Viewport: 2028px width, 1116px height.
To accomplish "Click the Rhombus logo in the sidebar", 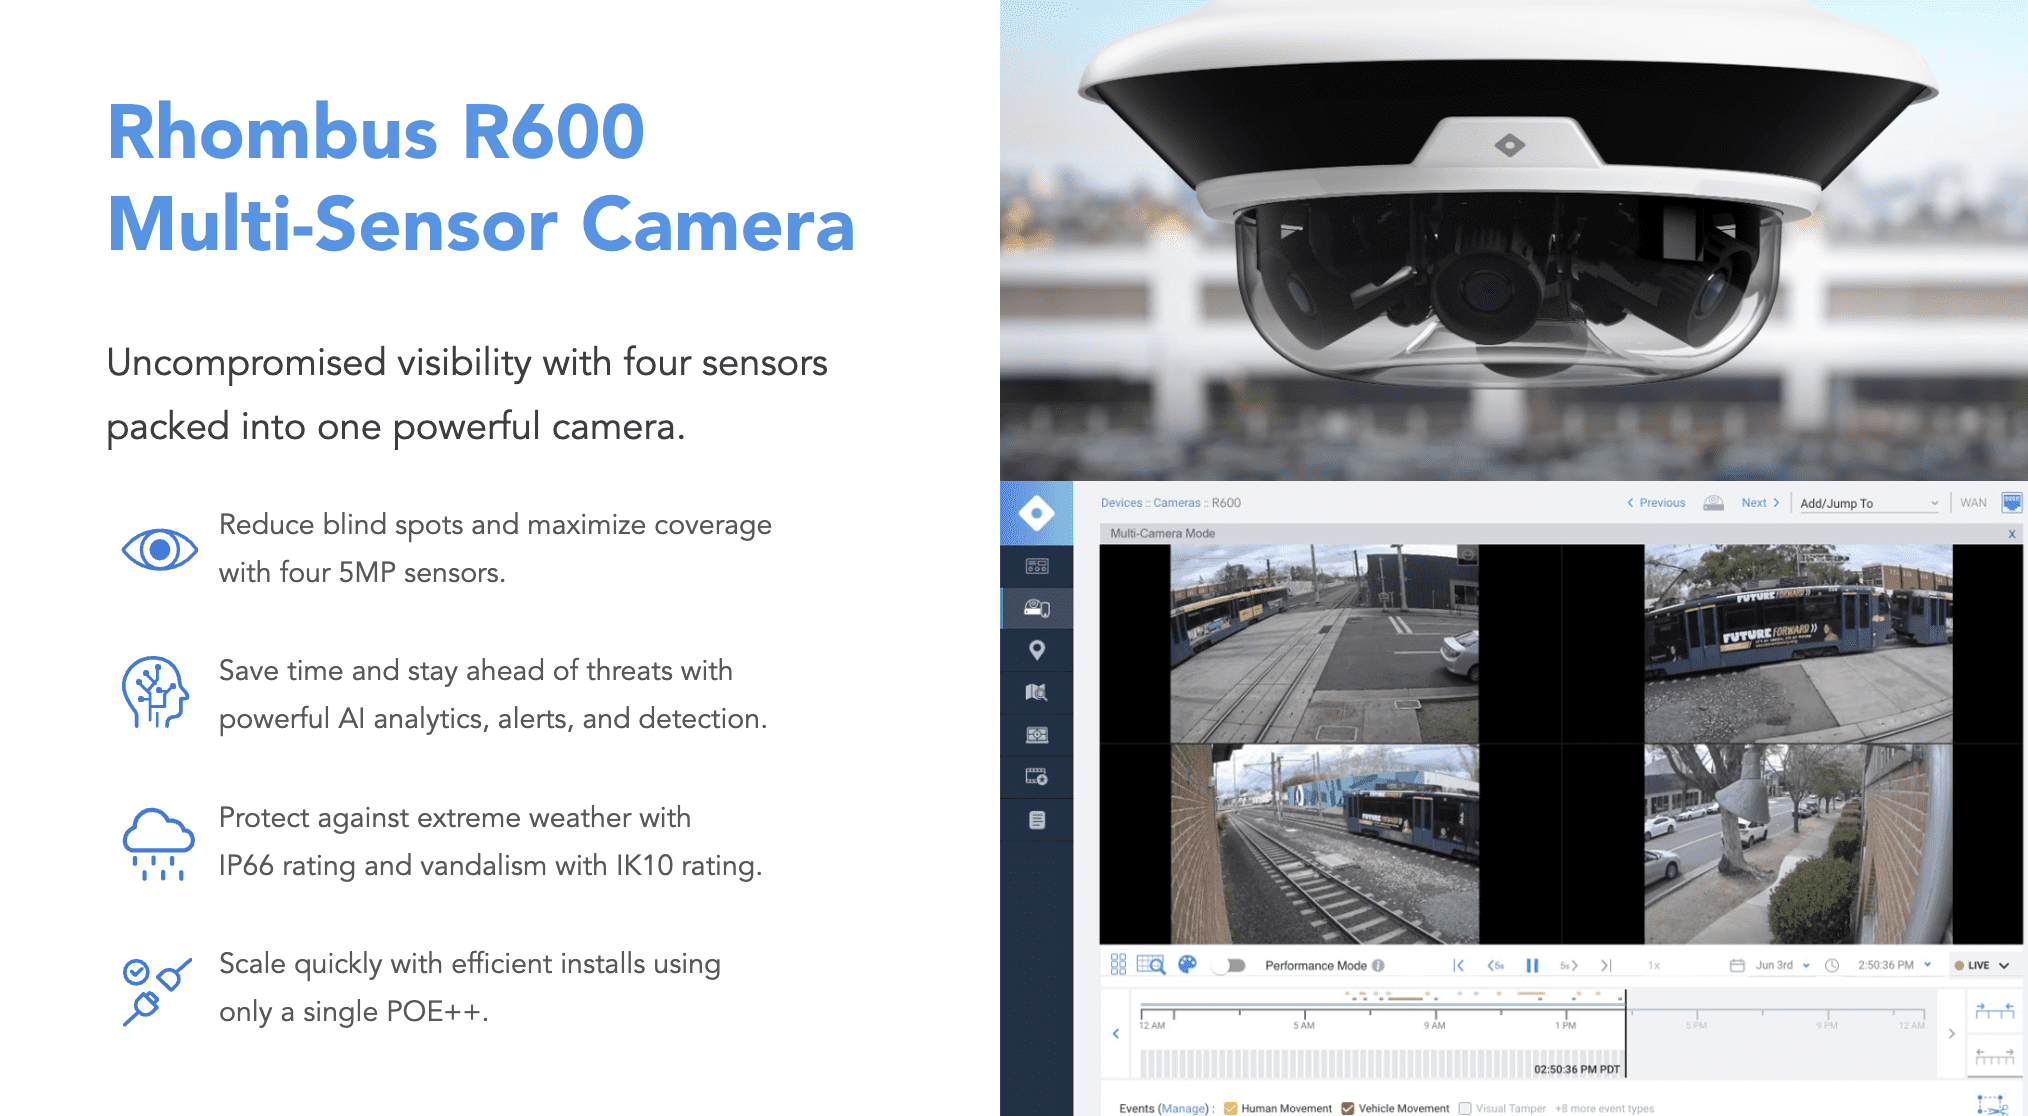I will [1037, 514].
